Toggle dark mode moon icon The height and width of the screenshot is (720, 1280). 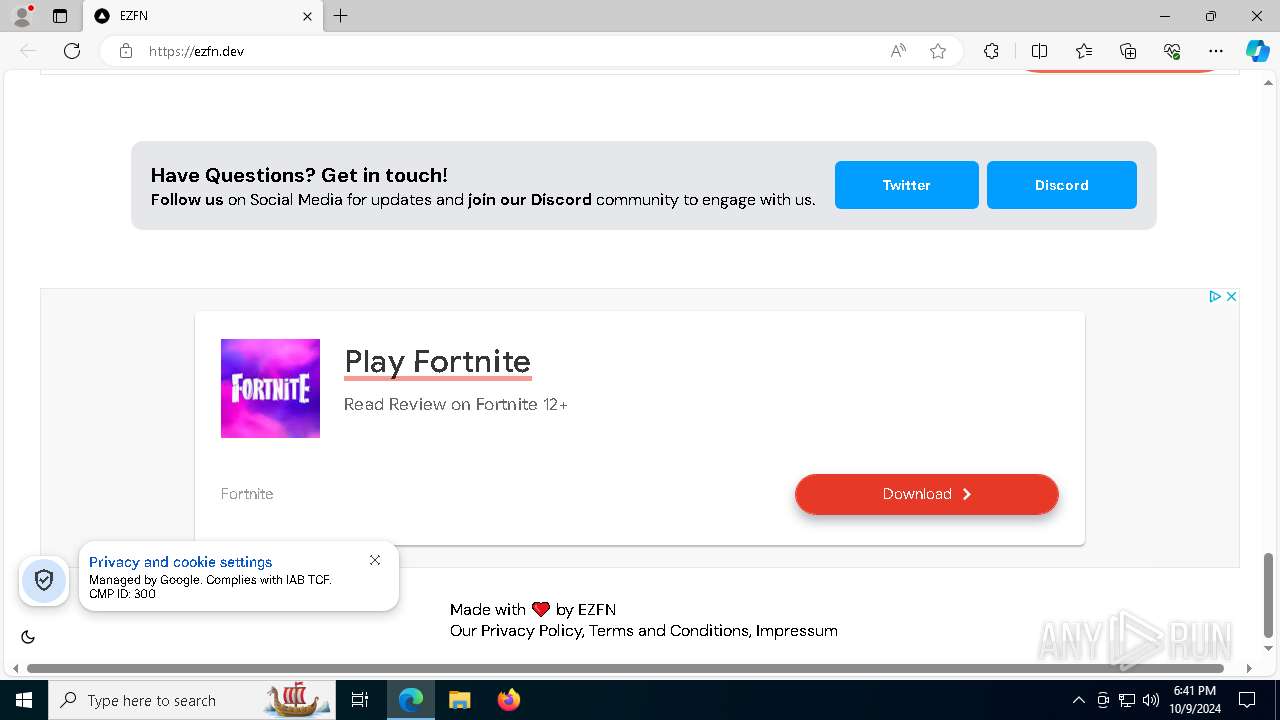[28, 637]
